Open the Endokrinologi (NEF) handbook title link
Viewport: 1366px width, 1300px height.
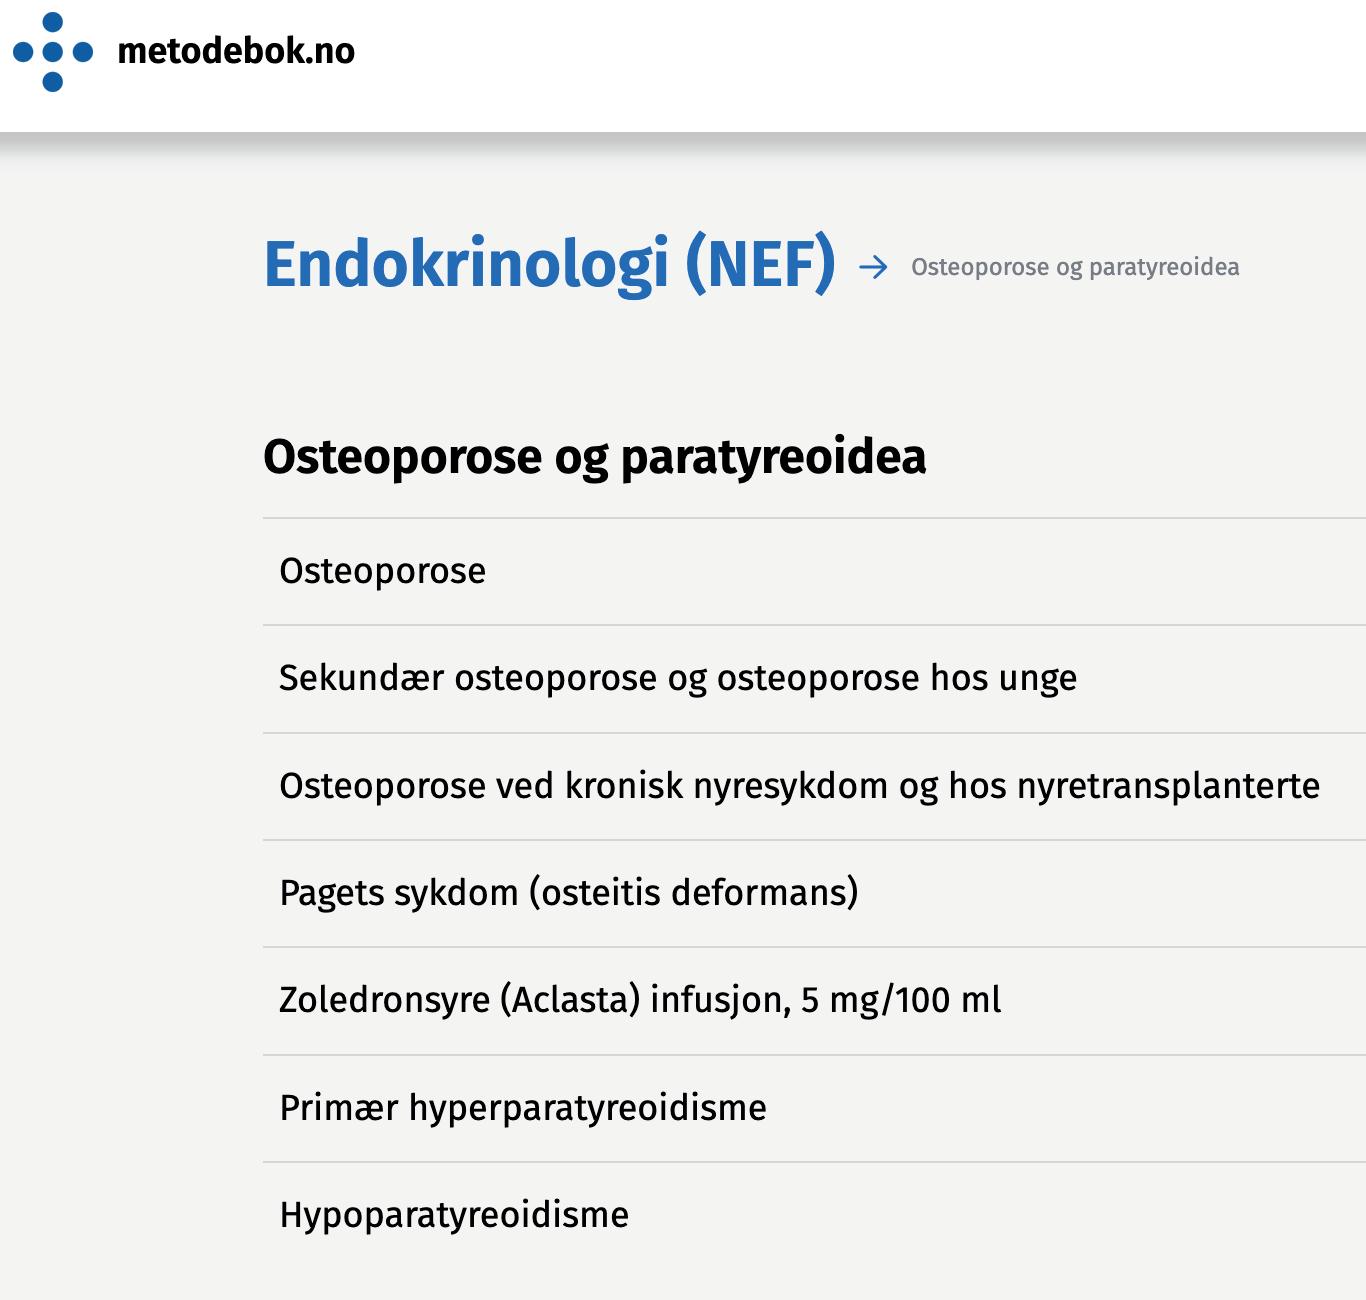click(x=549, y=264)
